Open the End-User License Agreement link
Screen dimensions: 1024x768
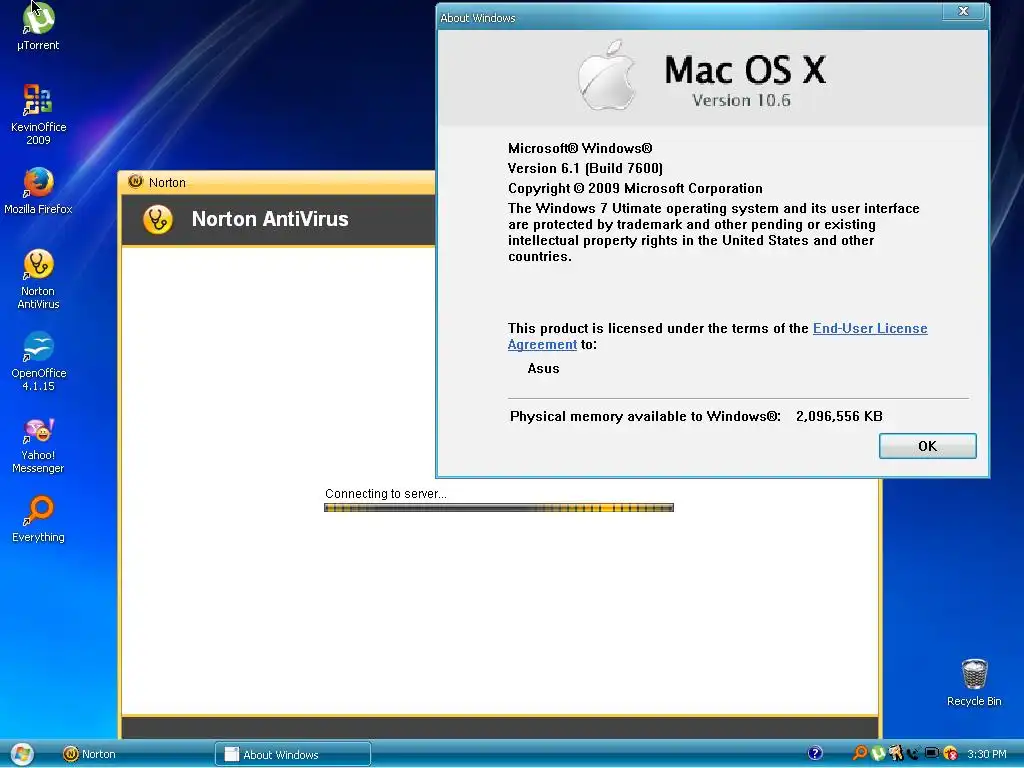(870, 328)
